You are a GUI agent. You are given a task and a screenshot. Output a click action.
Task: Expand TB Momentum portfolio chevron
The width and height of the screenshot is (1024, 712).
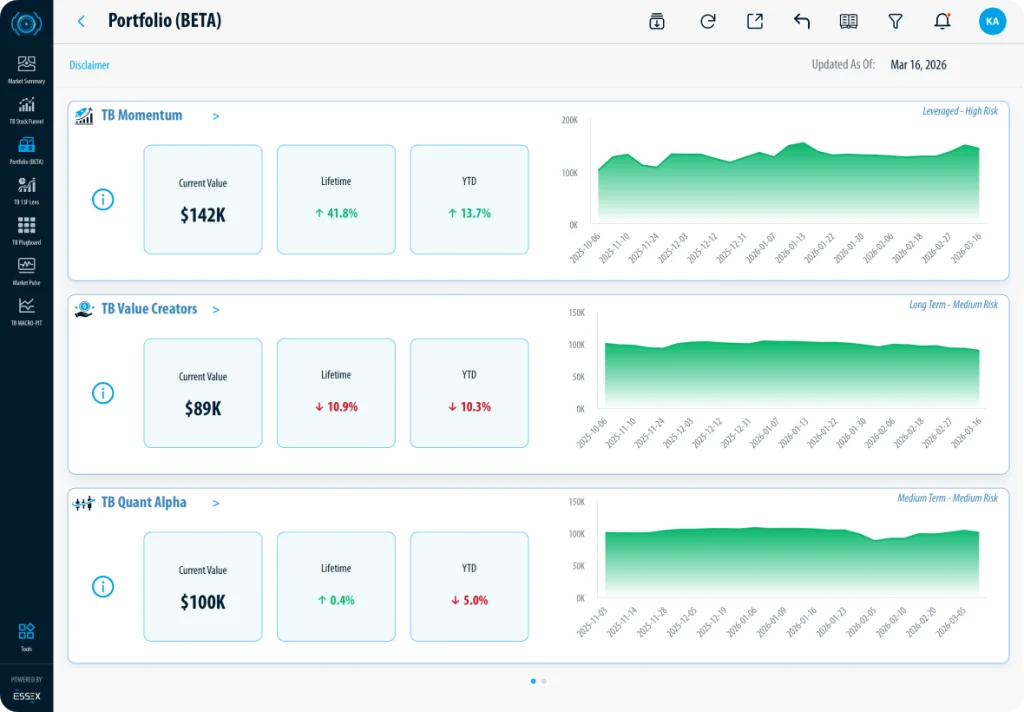click(x=216, y=117)
